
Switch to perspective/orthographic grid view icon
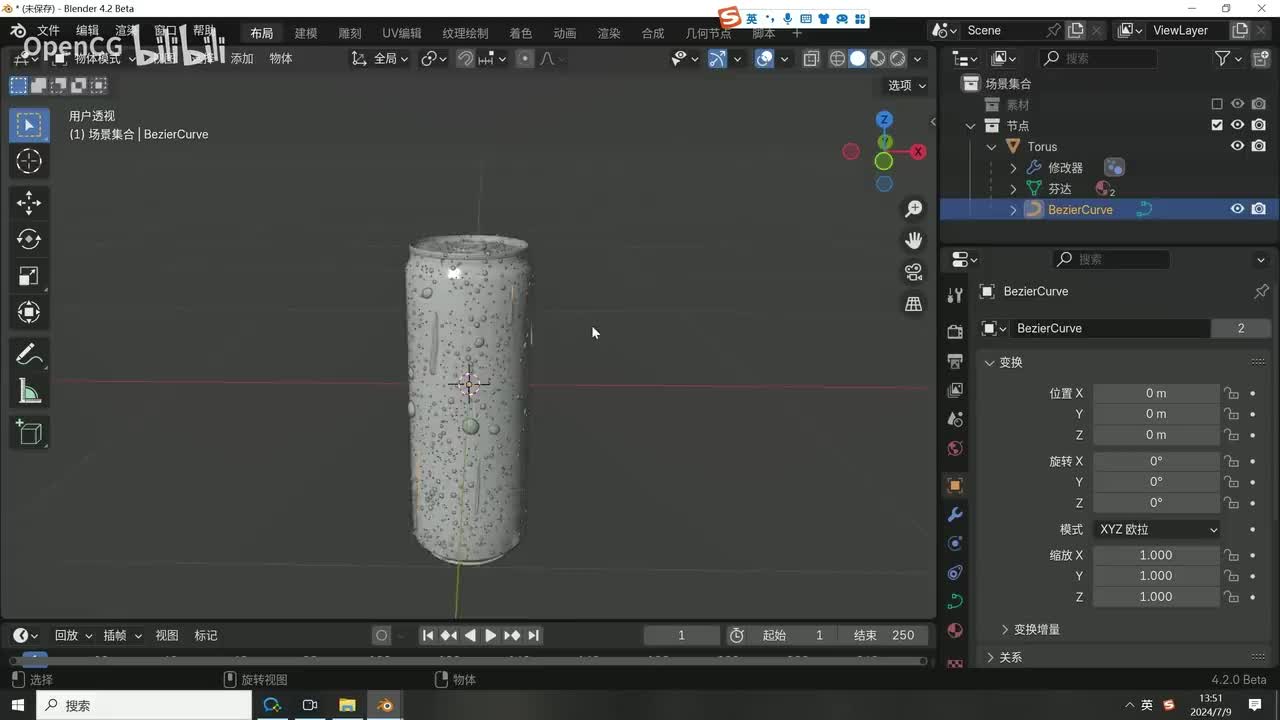(x=913, y=304)
